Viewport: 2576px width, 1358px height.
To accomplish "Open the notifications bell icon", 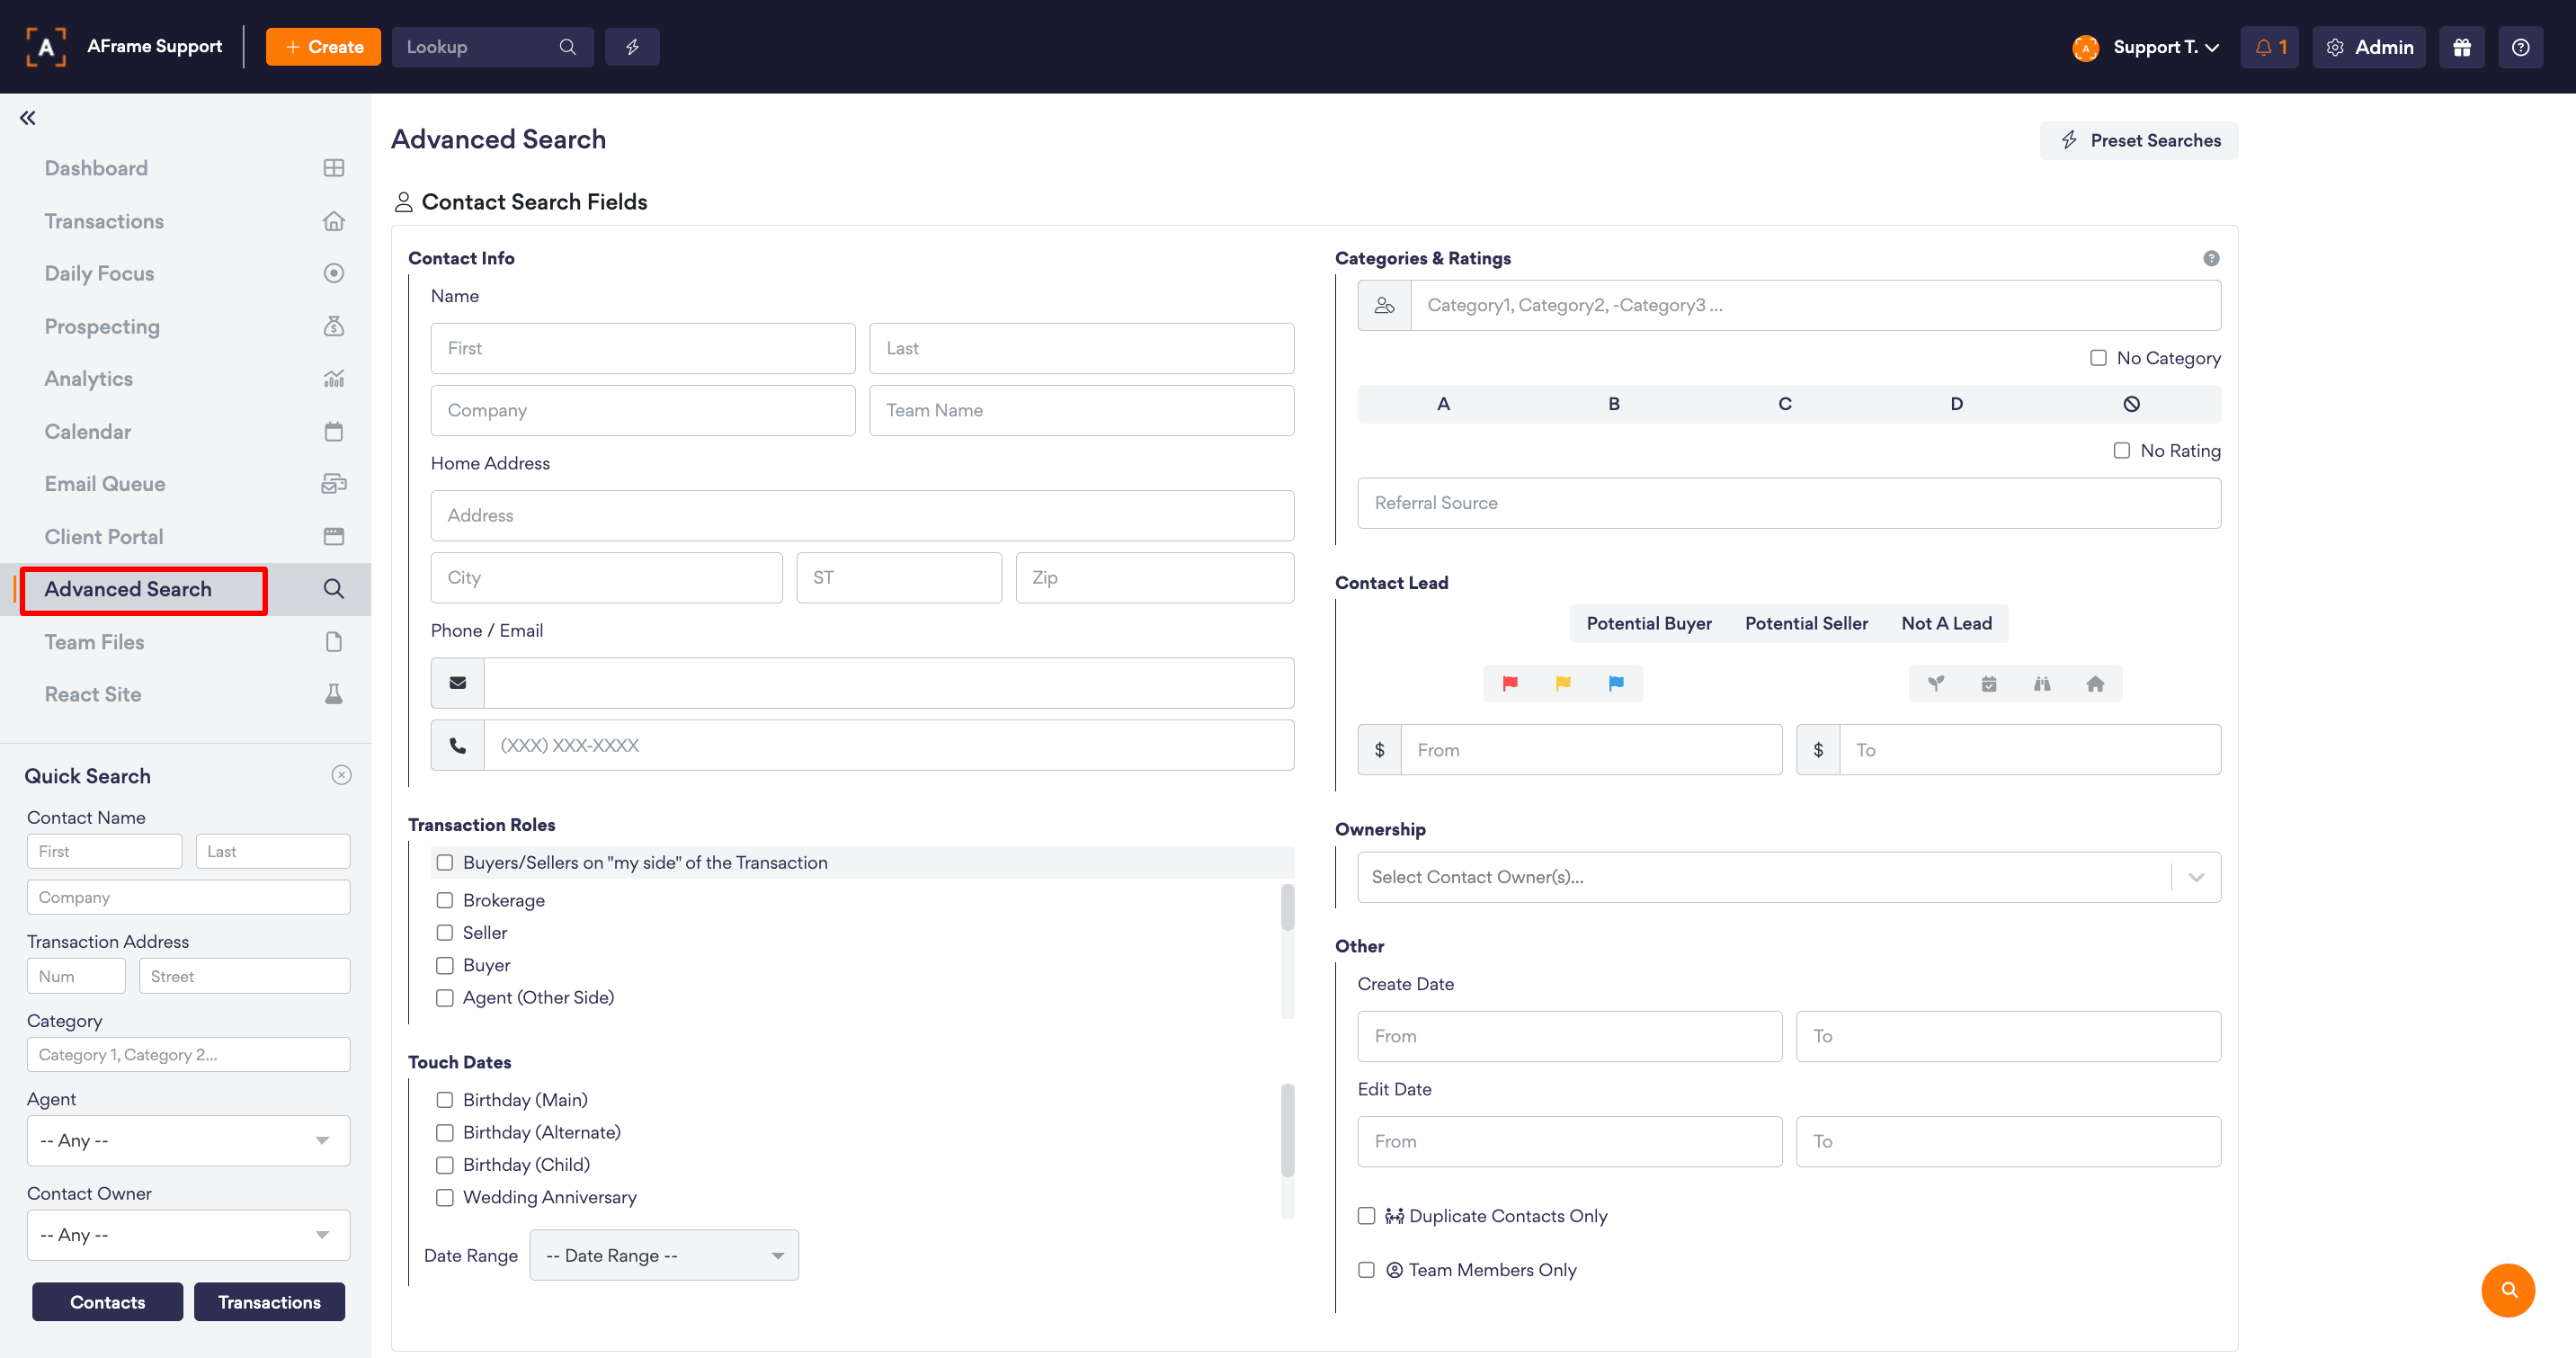I will (x=2269, y=47).
